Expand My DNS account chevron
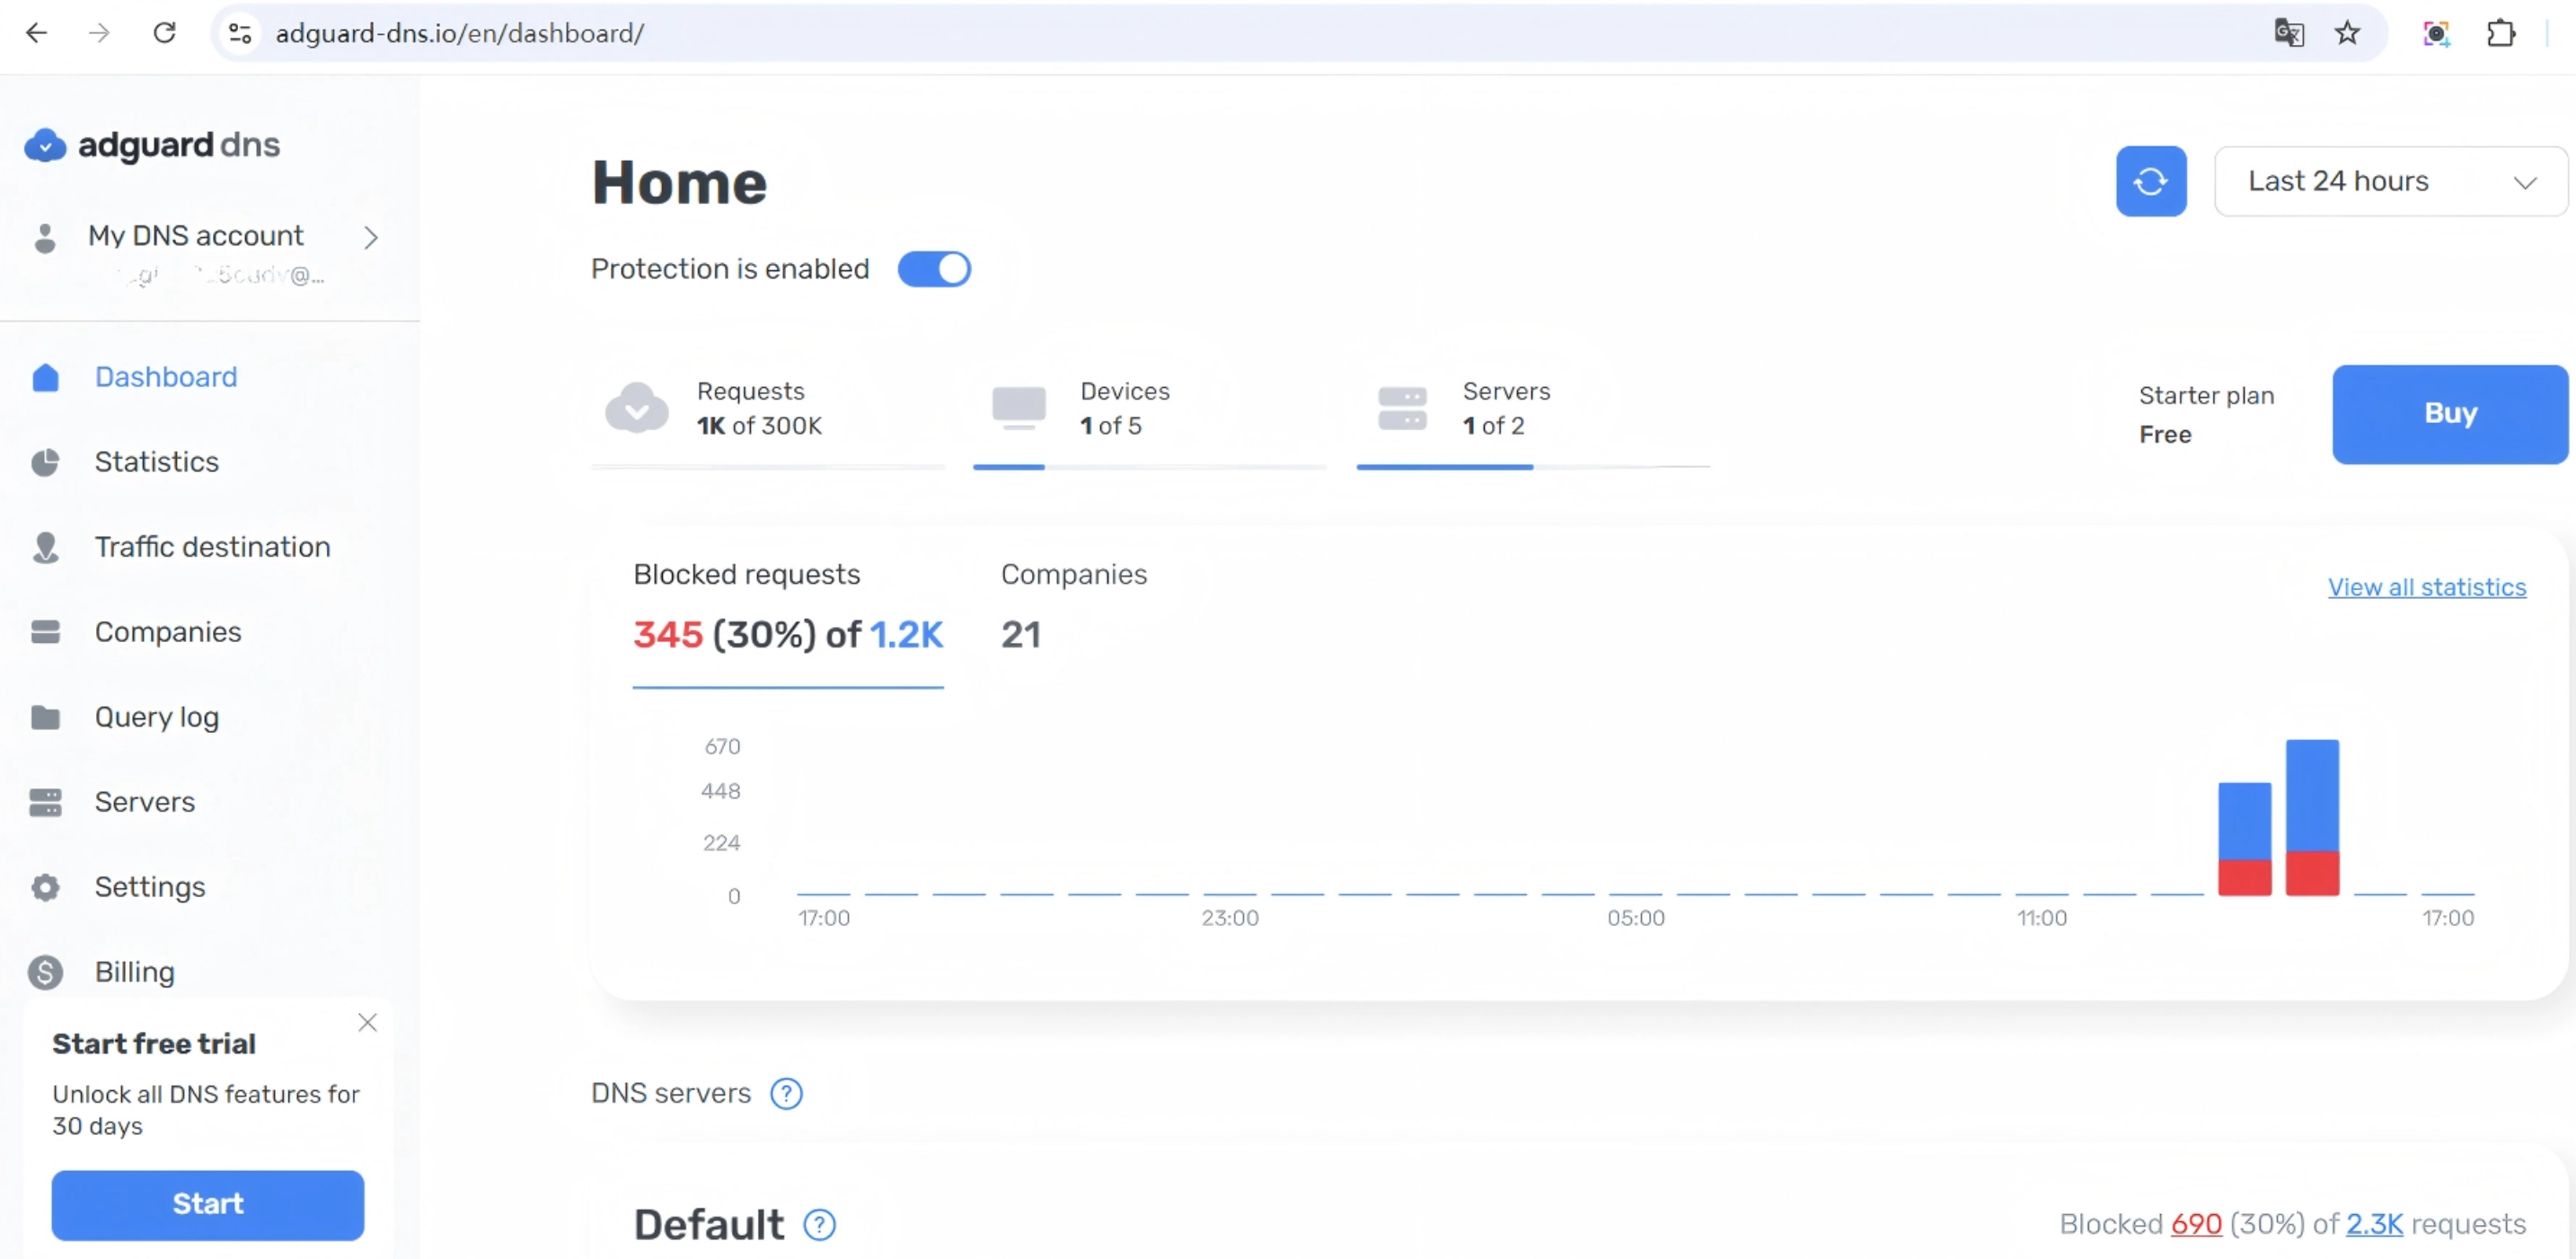Screen dimensions: 2576x1259 371,238
